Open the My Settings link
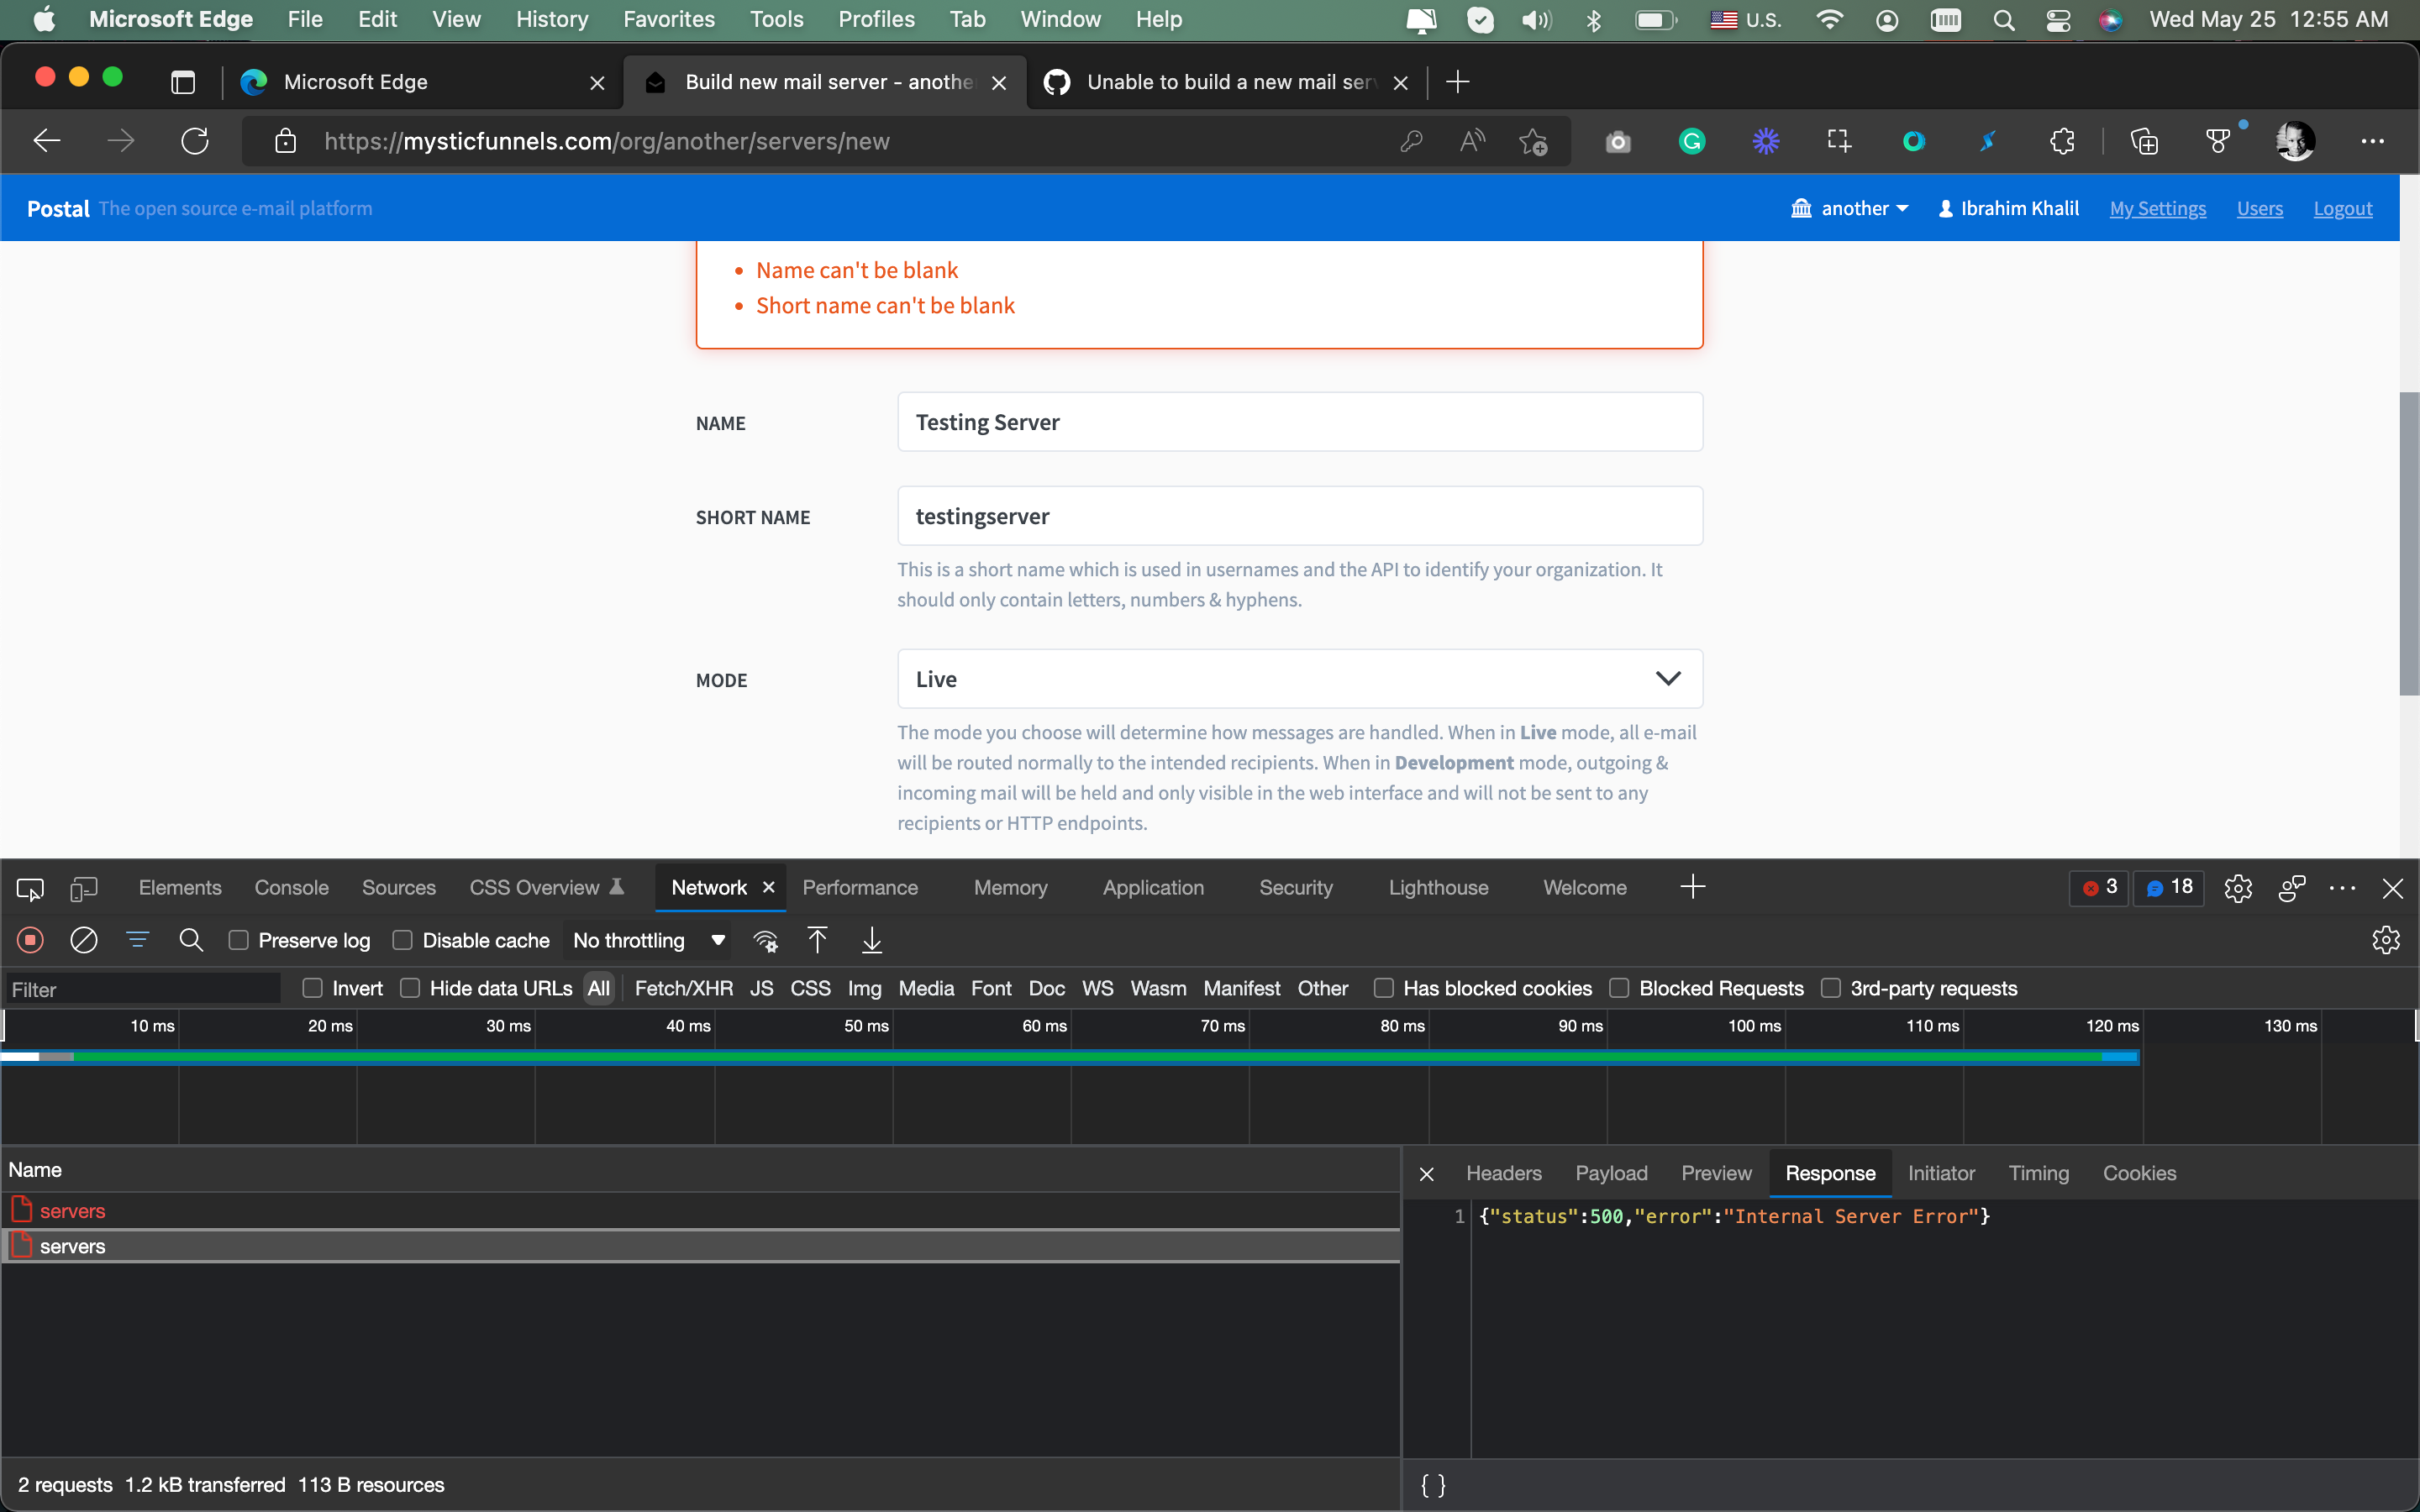 coord(2157,208)
